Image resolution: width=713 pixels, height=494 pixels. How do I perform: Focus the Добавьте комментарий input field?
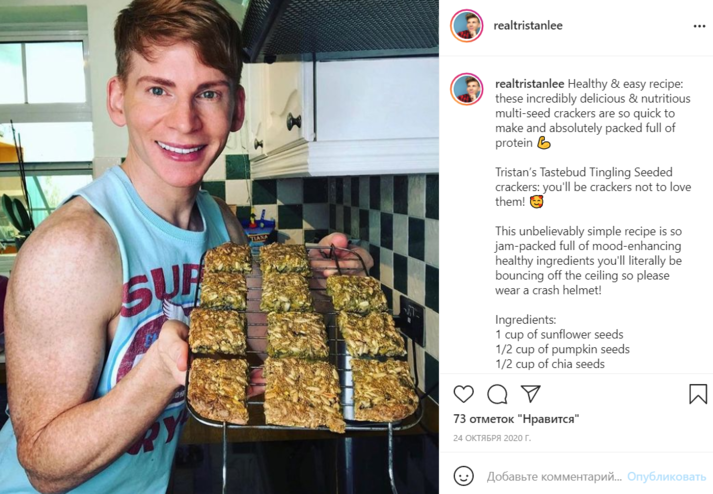554,477
